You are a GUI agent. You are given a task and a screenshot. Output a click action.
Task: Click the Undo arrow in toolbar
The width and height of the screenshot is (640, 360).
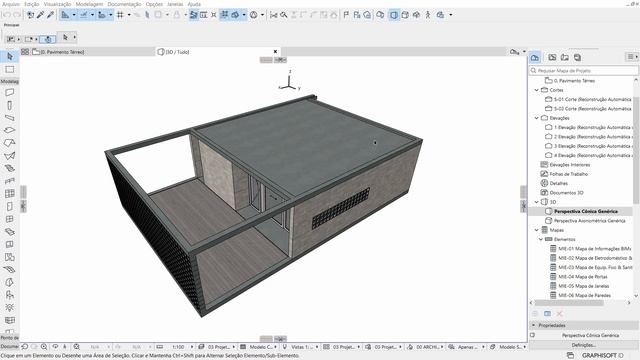pos(7,15)
